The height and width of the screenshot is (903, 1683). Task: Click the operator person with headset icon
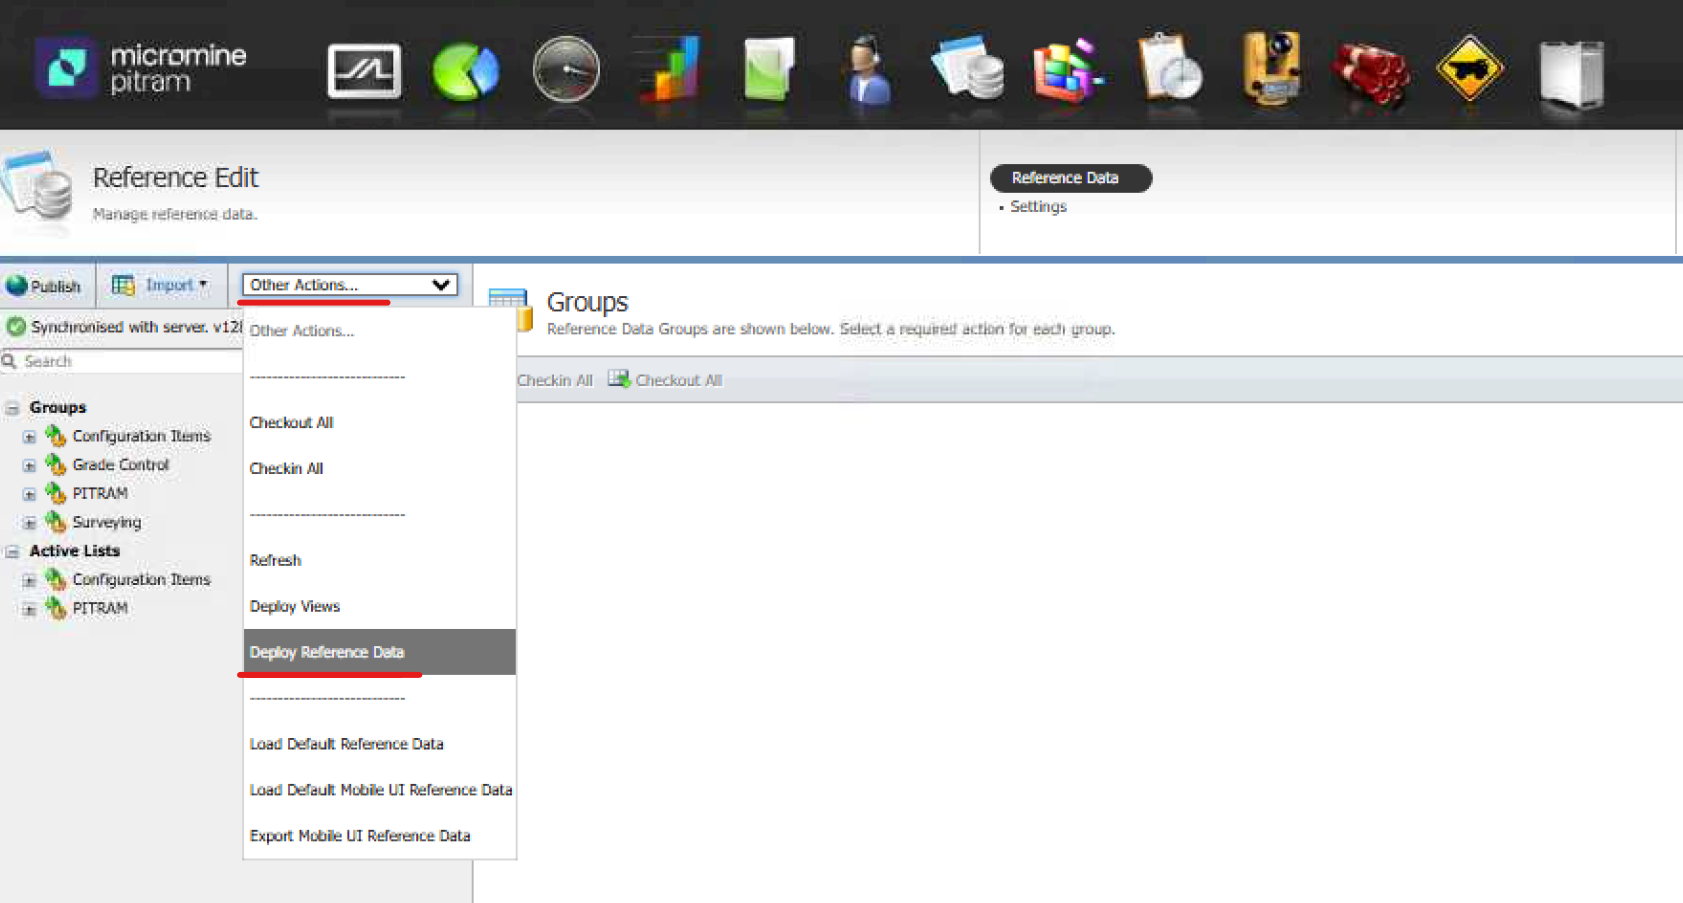867,72
